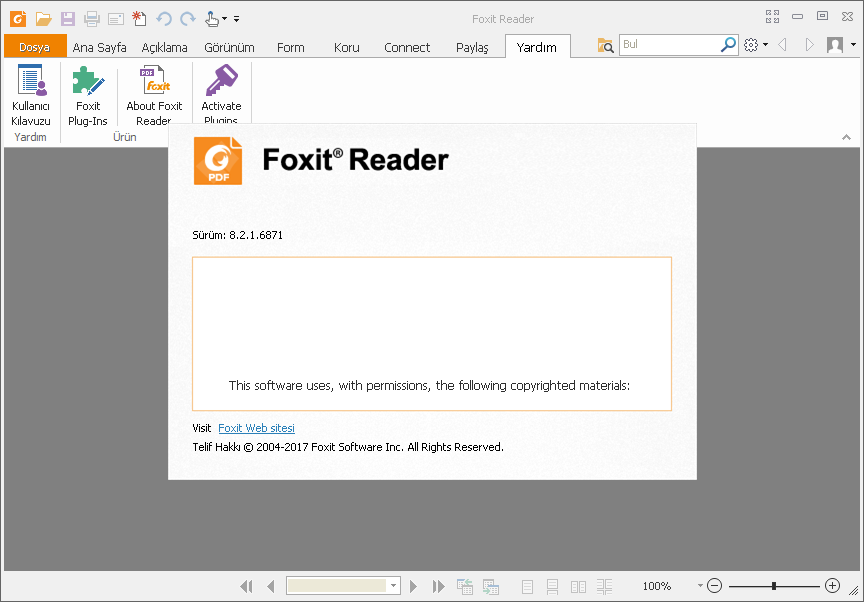Open Foxit Plug-Ins

(88, 95)
